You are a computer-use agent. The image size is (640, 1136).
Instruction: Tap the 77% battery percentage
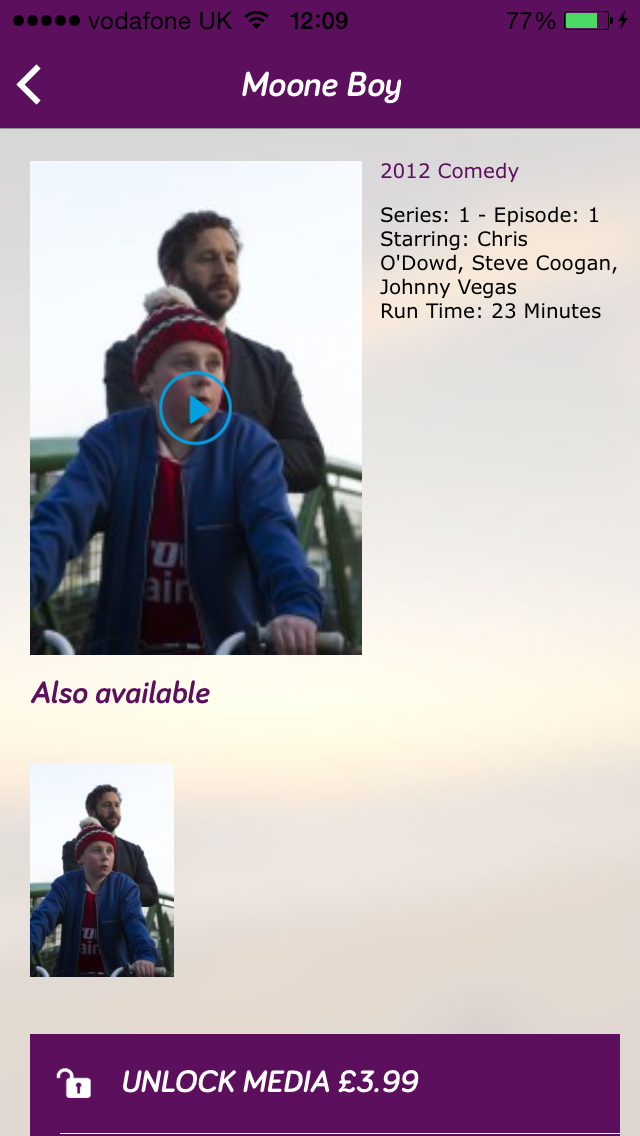point(531,20)
